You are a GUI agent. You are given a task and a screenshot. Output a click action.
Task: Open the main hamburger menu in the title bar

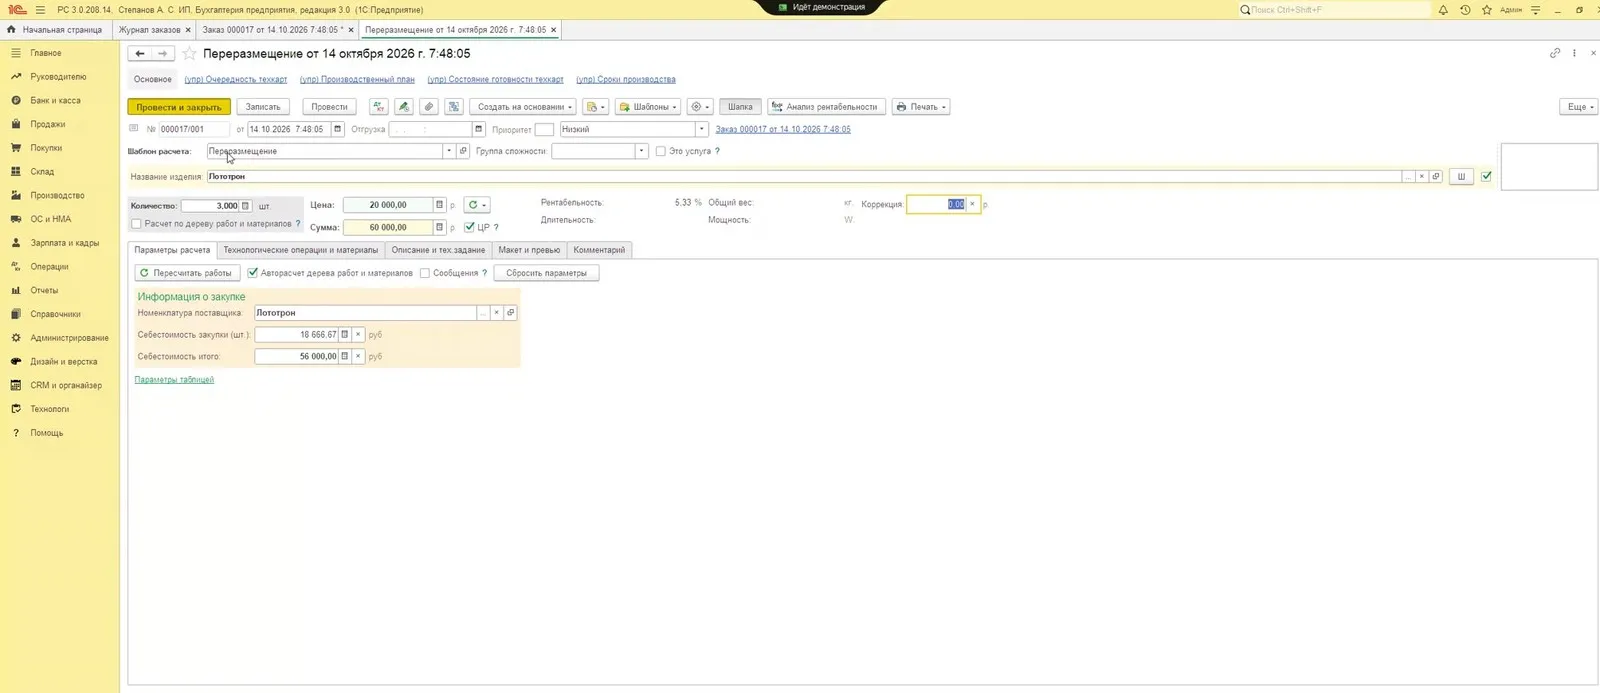coord(40,10)
